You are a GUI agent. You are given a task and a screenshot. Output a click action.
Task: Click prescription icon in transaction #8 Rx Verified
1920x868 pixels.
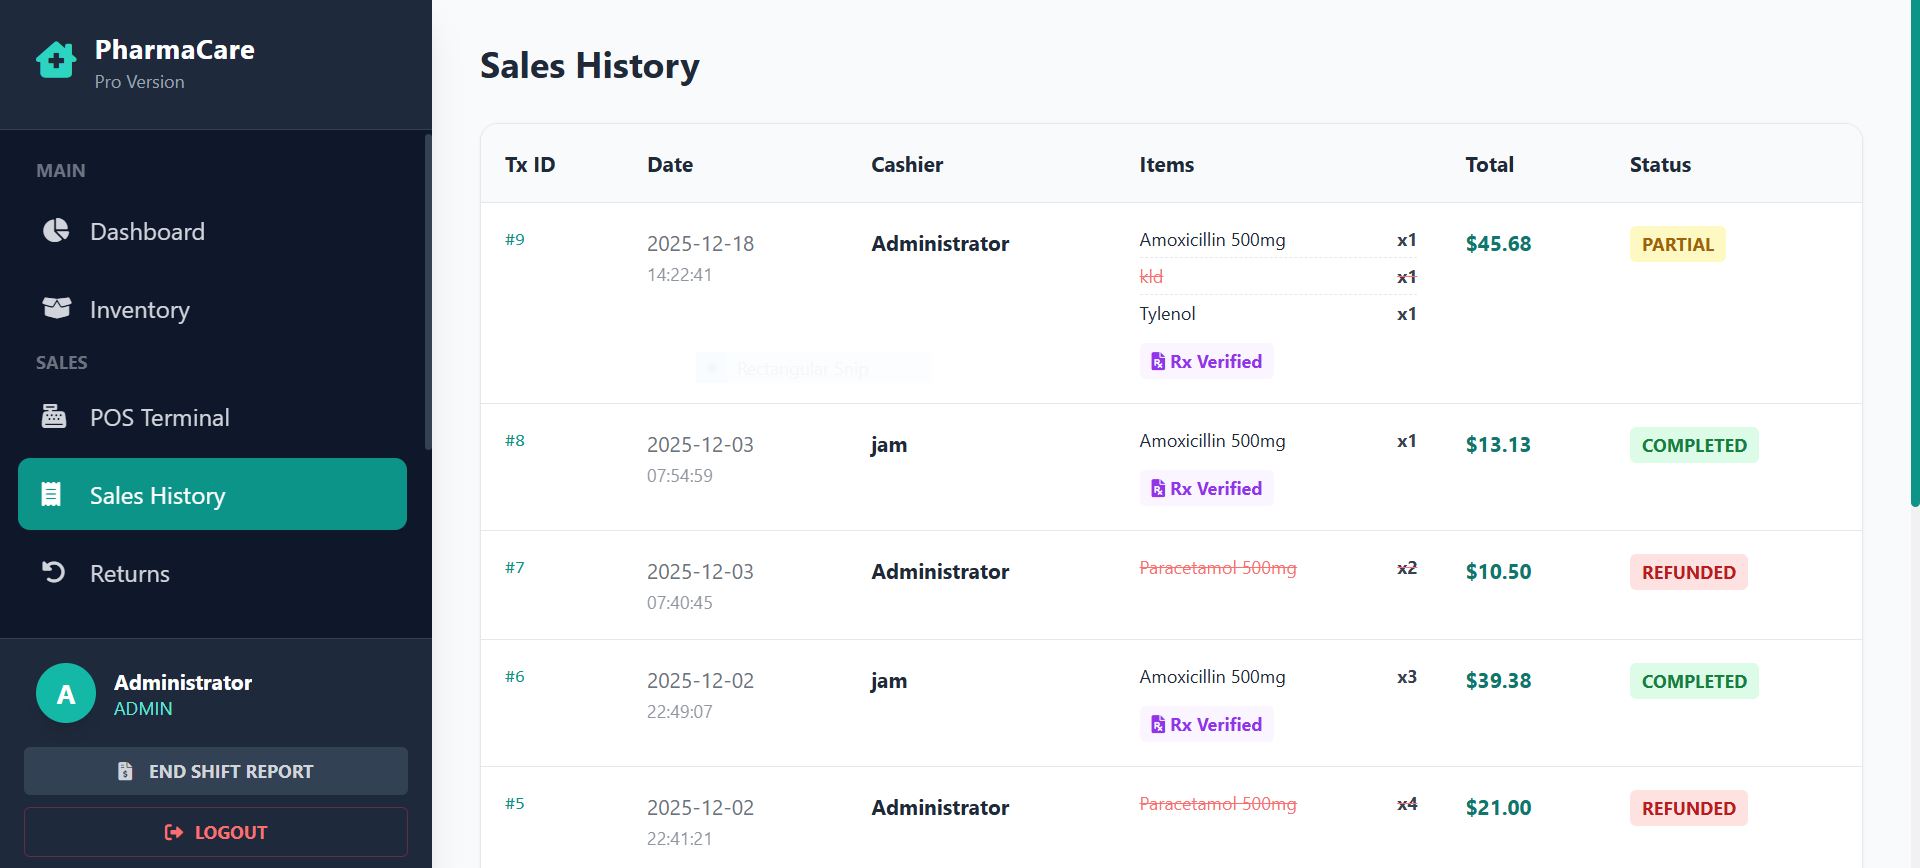1158,489
